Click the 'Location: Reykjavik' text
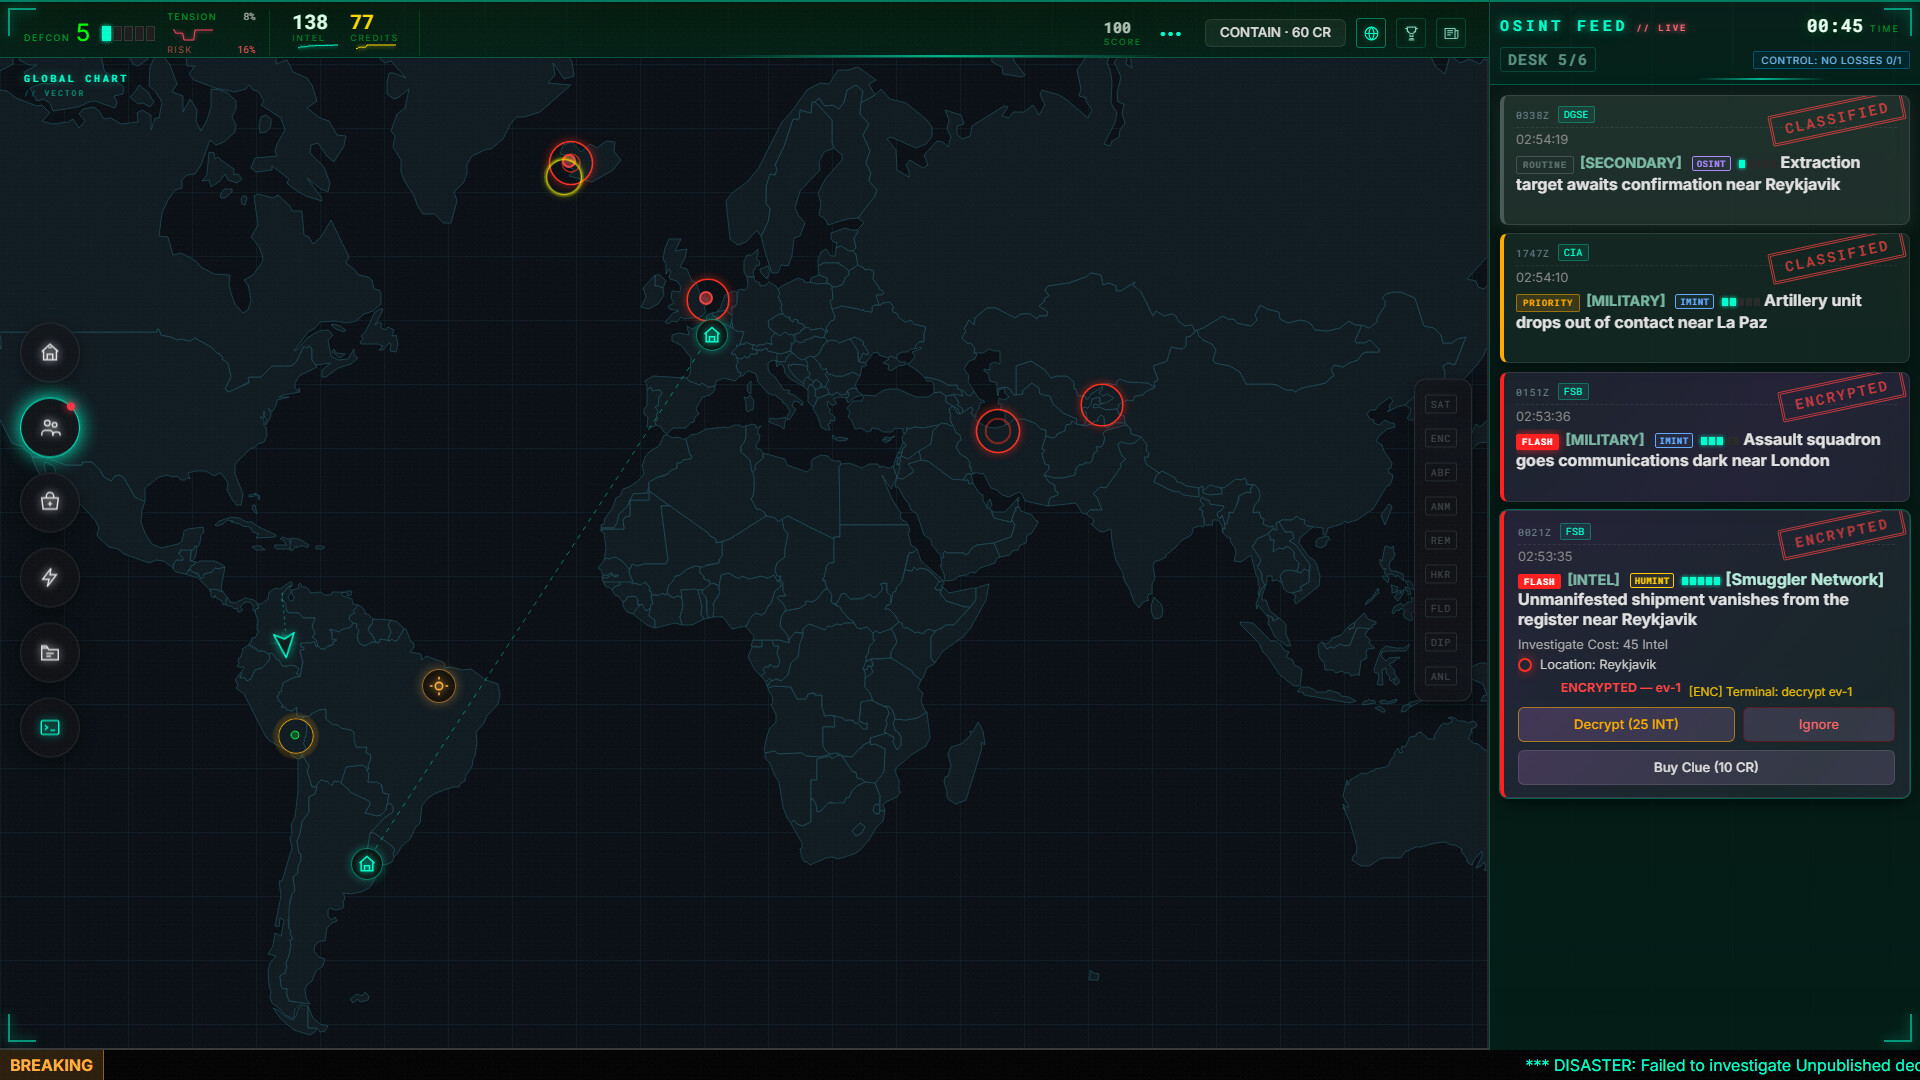 [1597, 665]
